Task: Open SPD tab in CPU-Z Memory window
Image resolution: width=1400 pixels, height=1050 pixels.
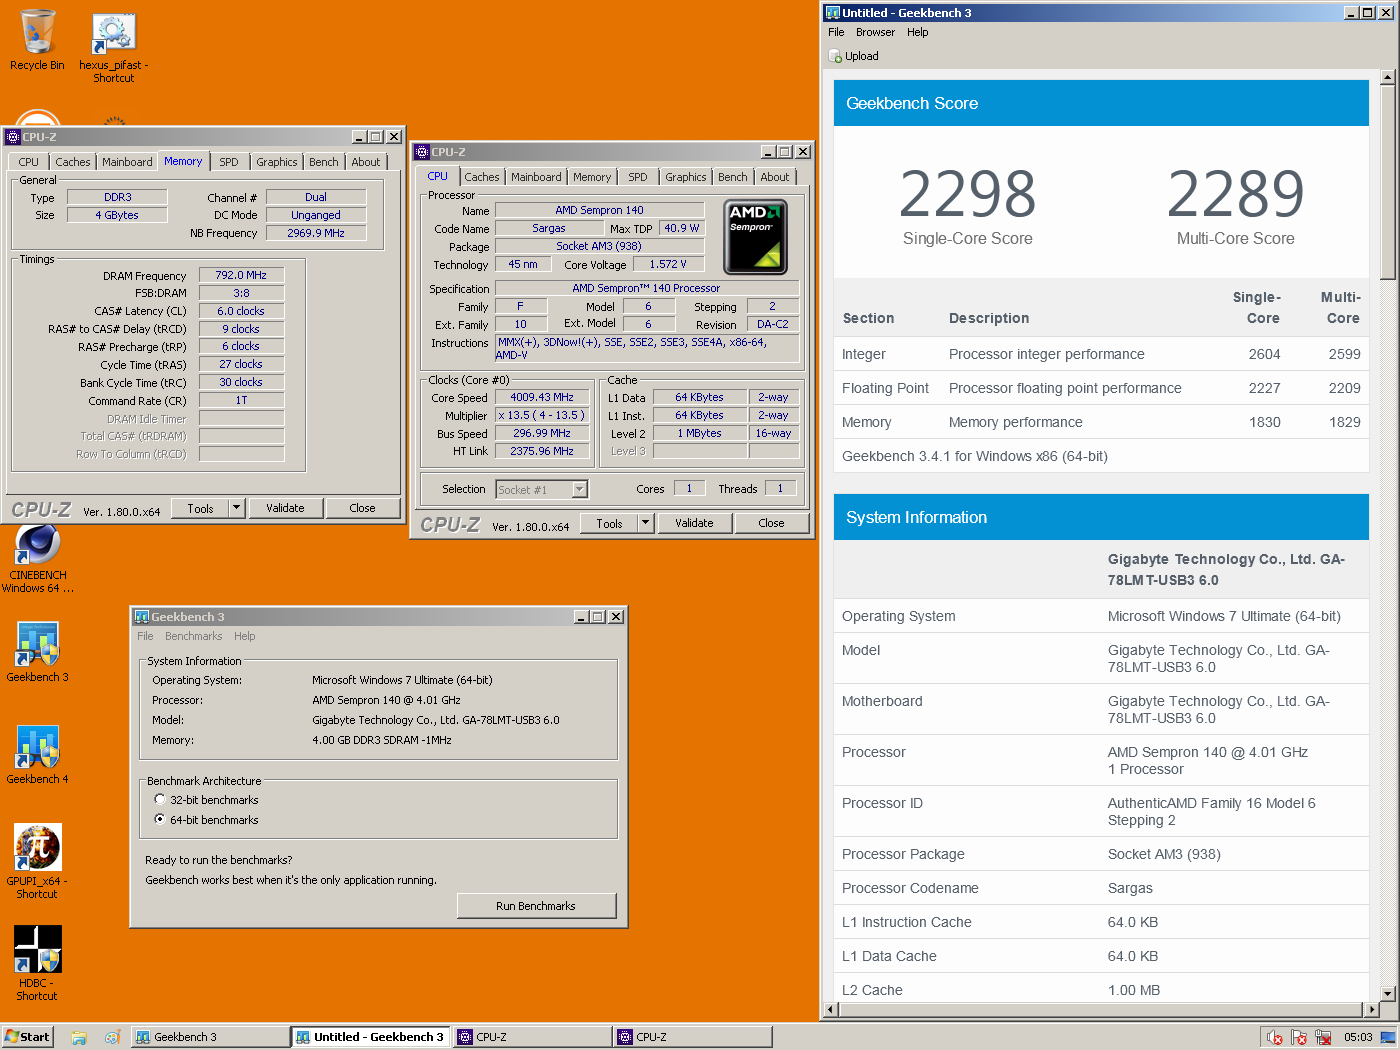Action: click(229, 162)
